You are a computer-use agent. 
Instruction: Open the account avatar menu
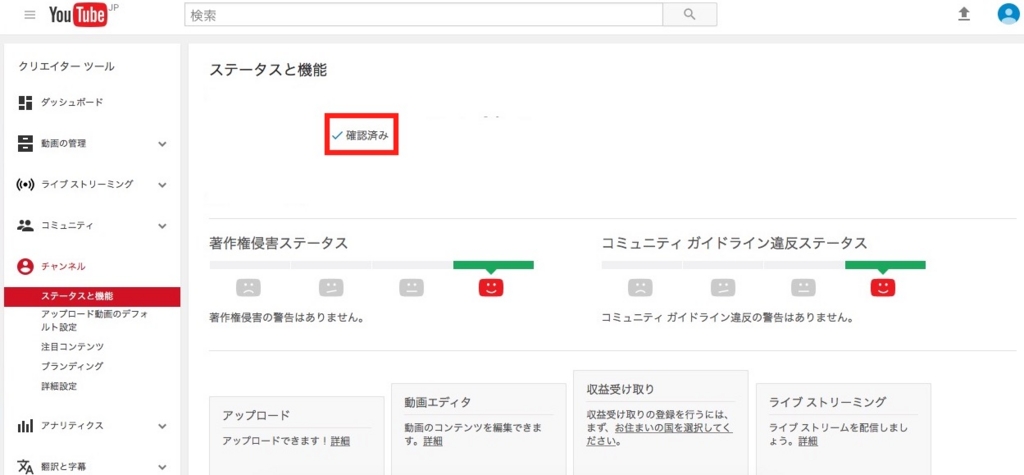(1008, 14)
